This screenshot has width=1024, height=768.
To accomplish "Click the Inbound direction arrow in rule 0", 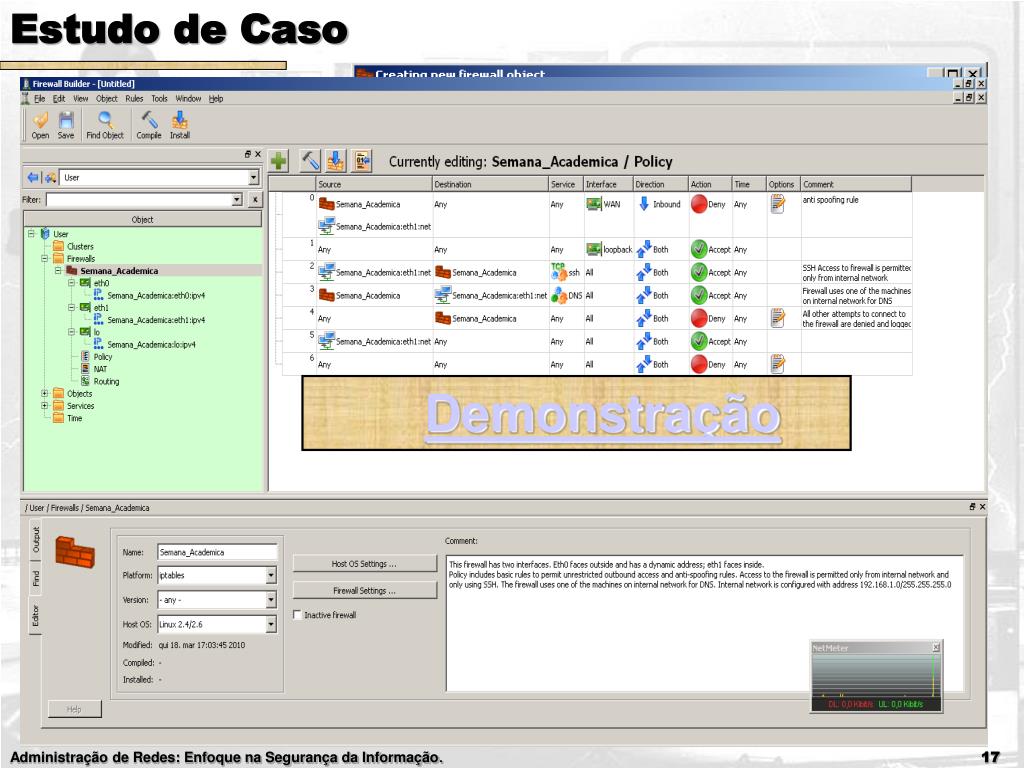I will pyautogui.click(x=644, y=204).
